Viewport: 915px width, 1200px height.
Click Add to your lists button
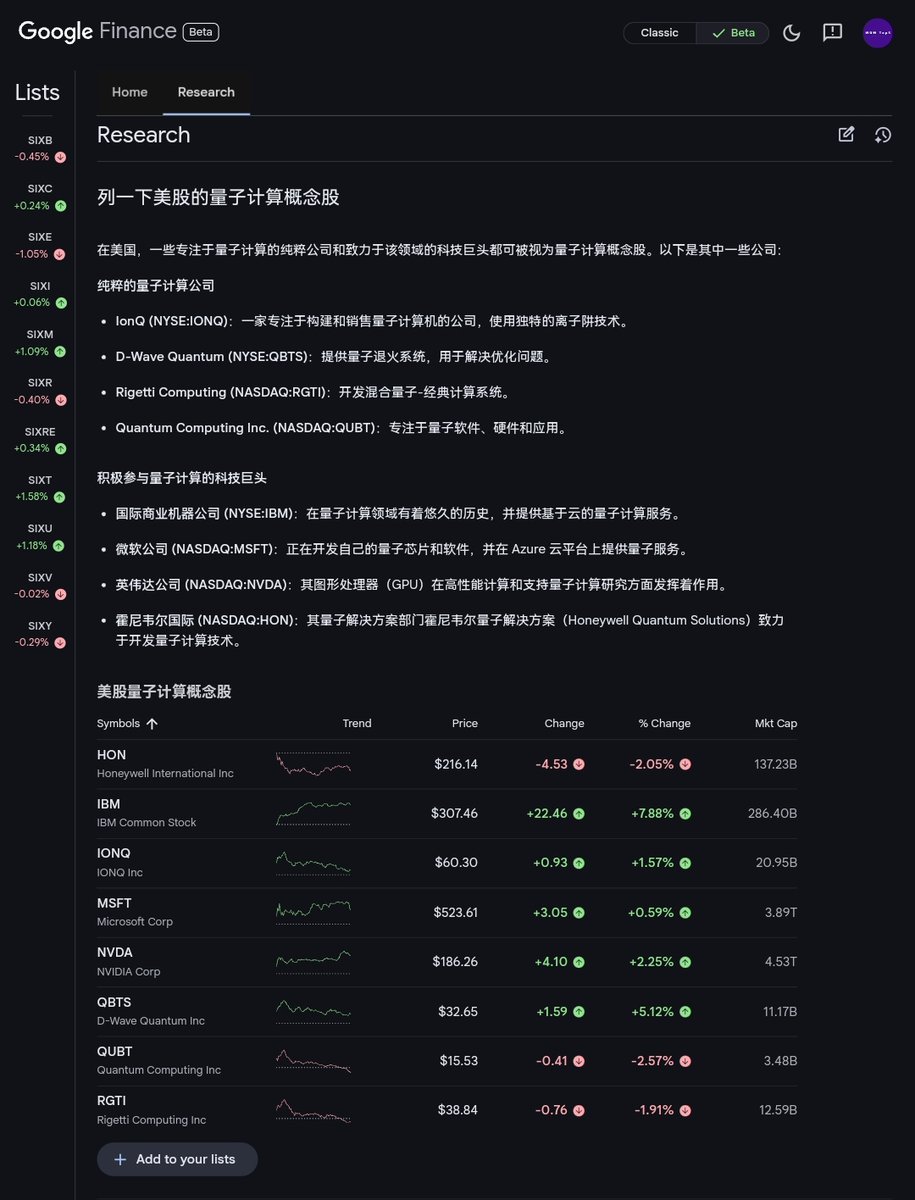(177, 1159)
